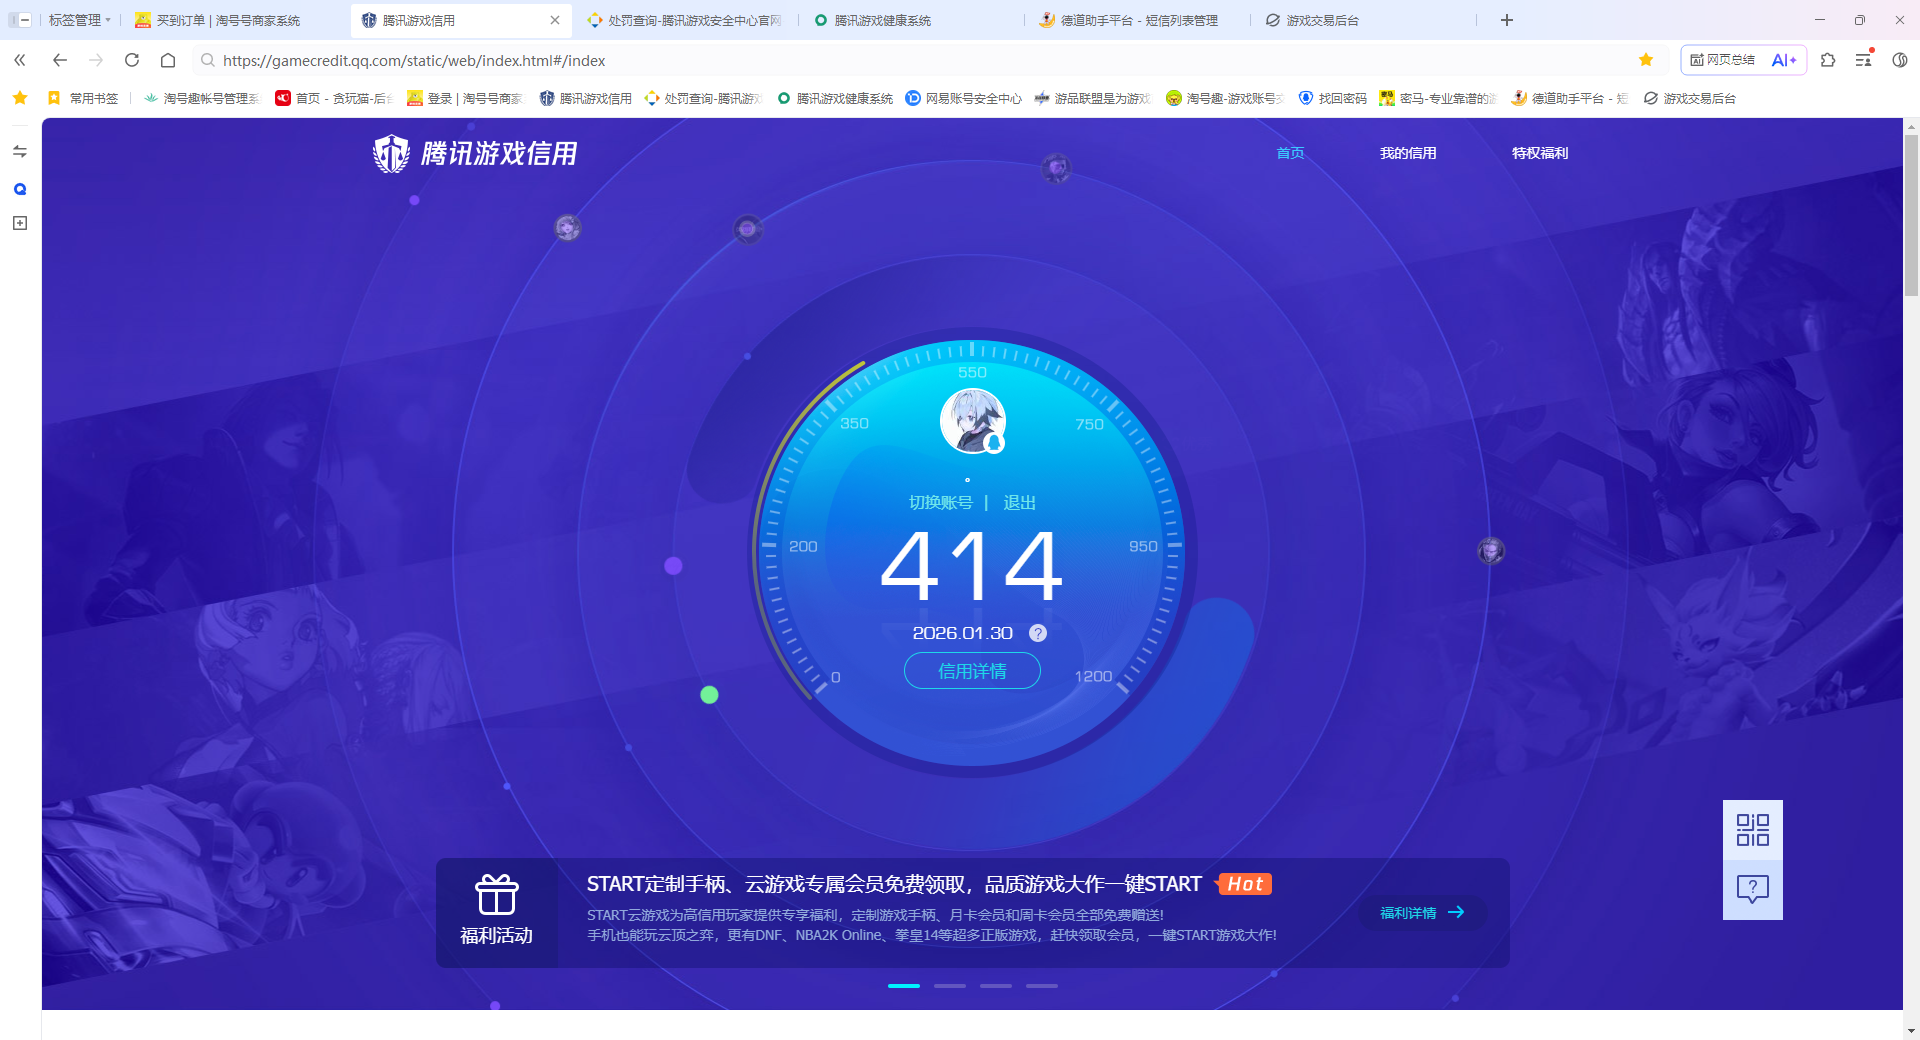Screen dimensions: 1920x1040
Task: Click the AI+ assistant icon
Action: tap(1784, 60)
